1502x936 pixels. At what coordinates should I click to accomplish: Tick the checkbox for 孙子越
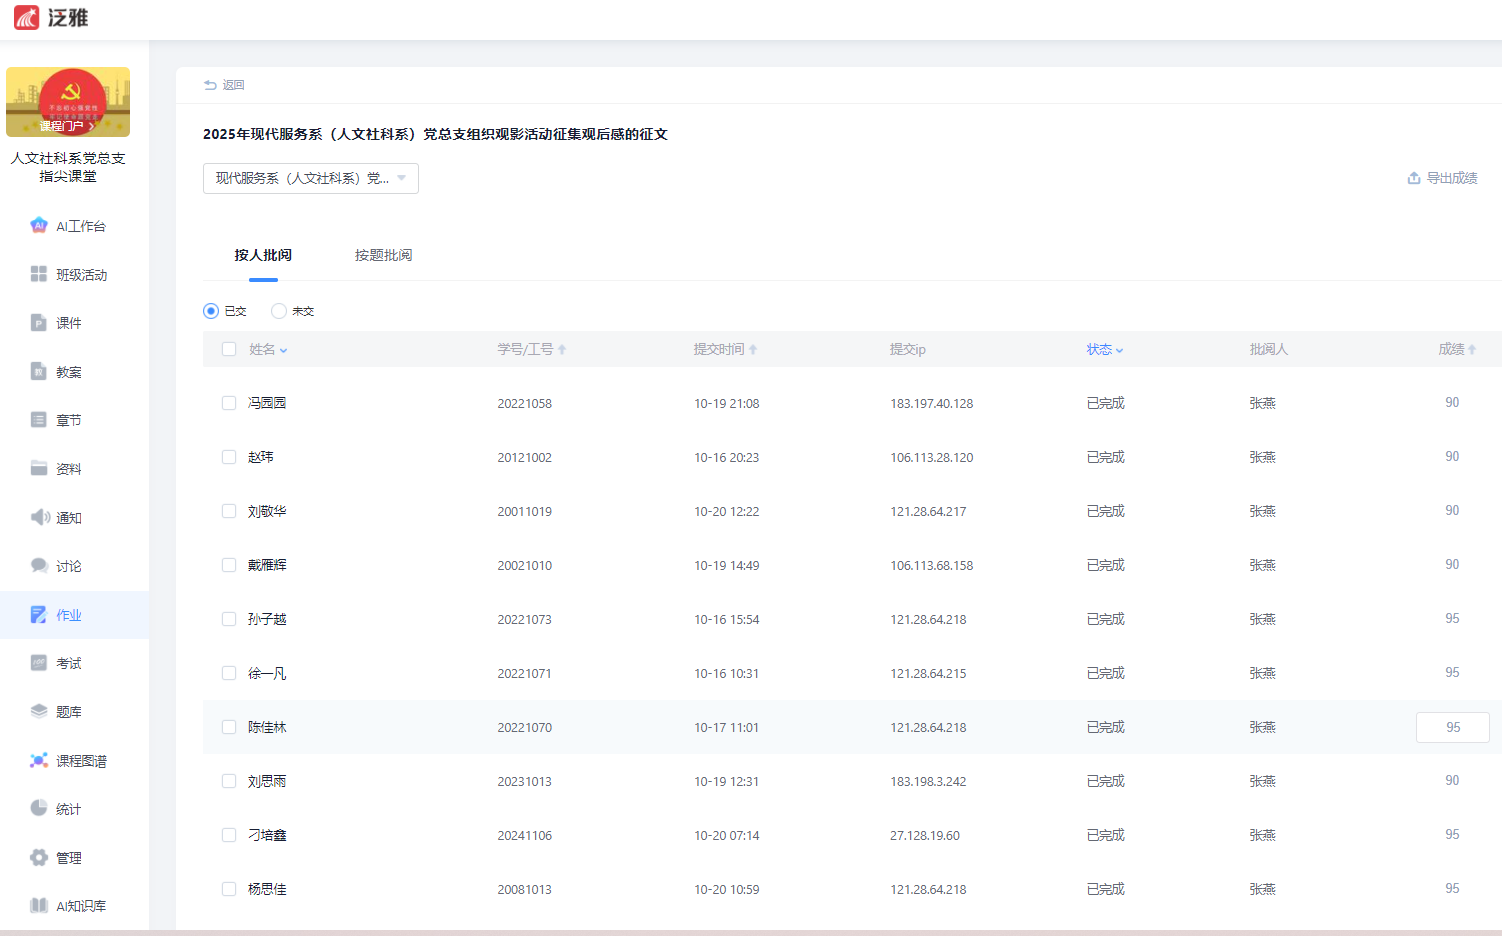tap(229, 619)
